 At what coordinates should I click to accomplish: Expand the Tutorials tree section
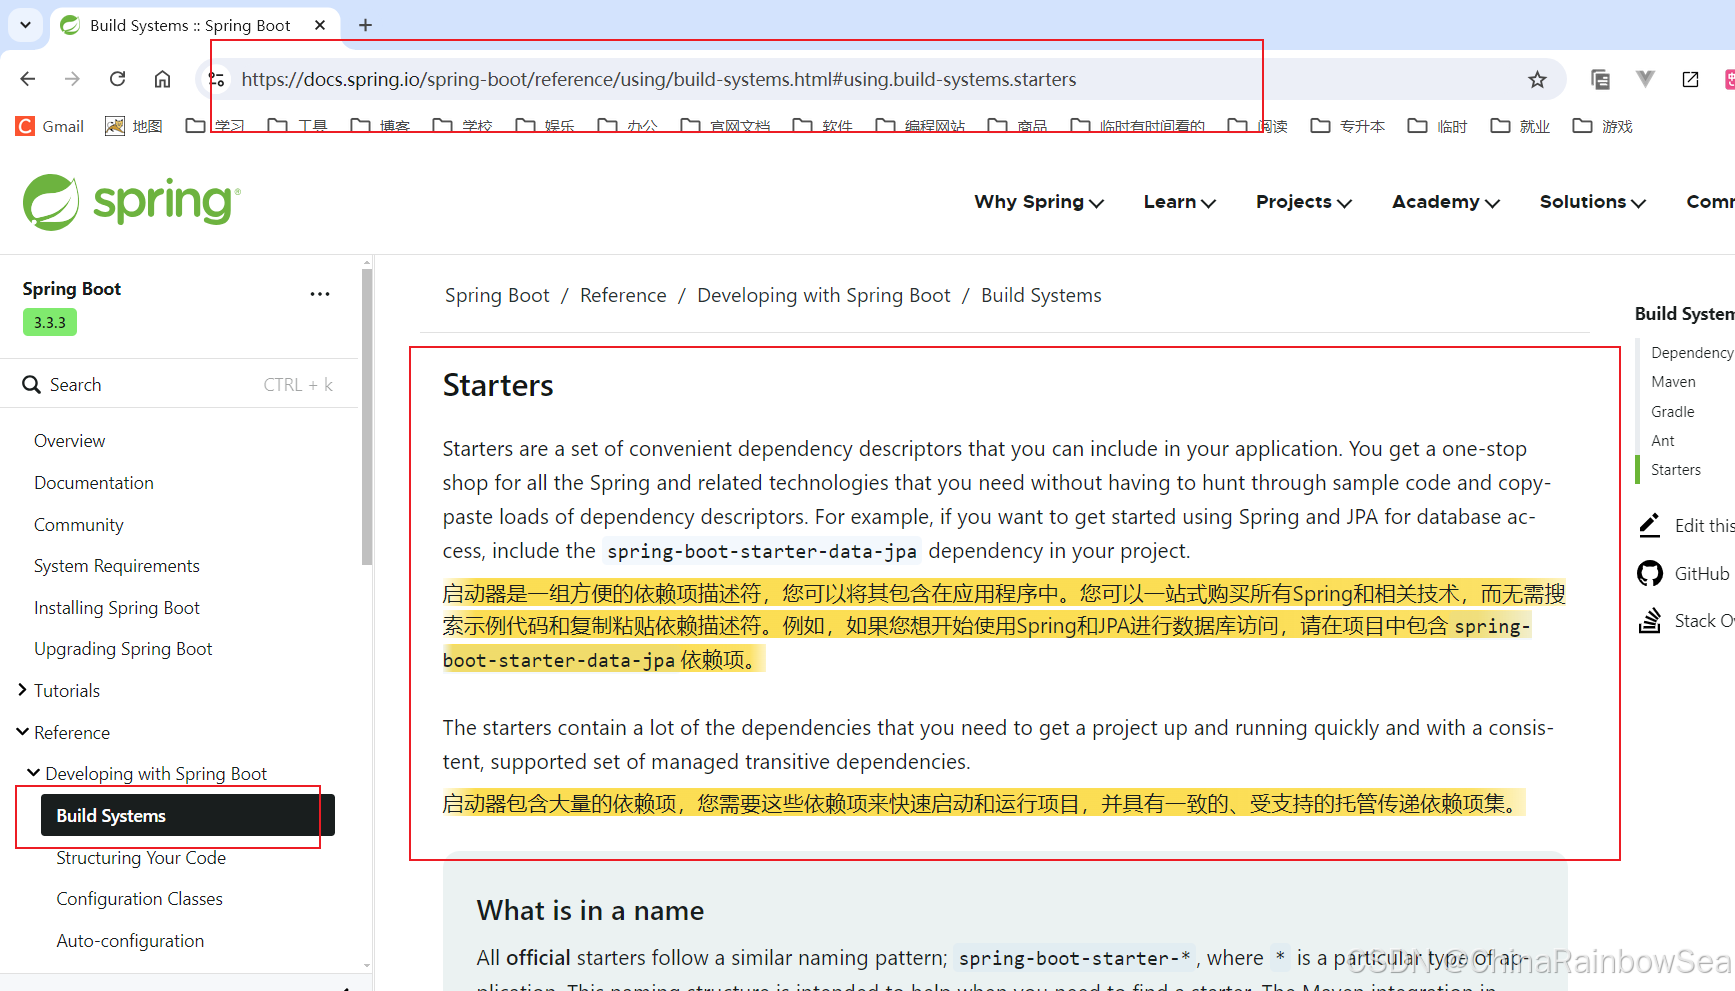coord(23,690)
